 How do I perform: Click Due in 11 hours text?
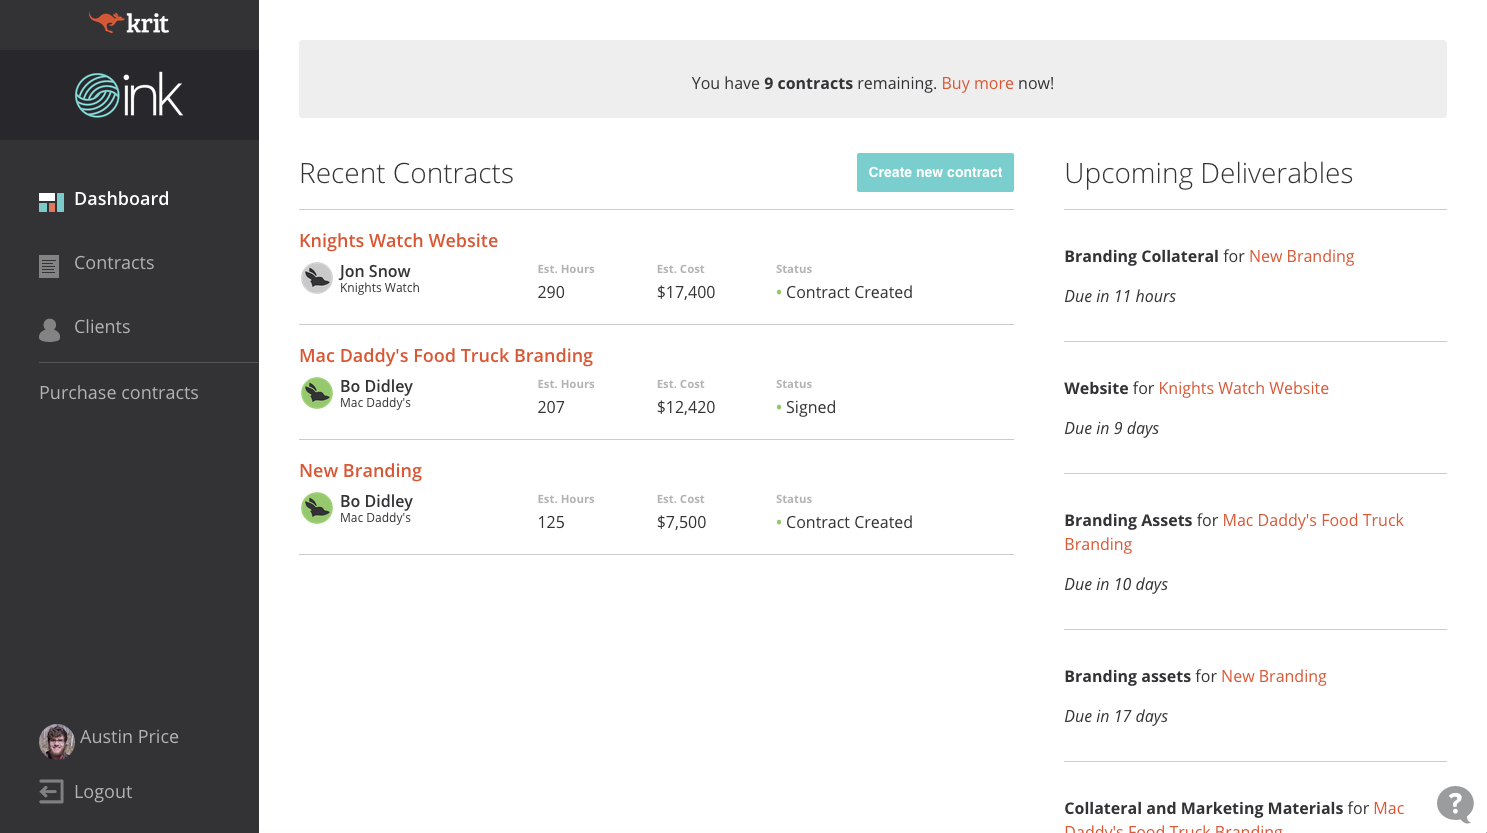pyautogui.click(x=1120, y=296)
